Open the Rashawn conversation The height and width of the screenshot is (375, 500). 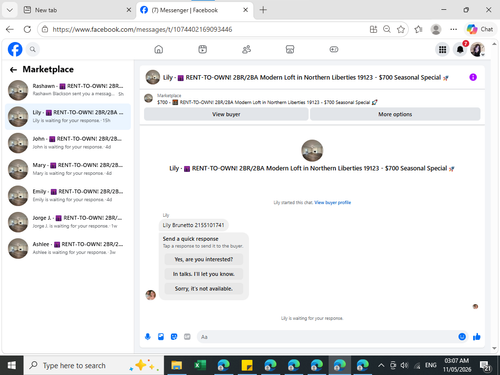click(x=68, y=90)
